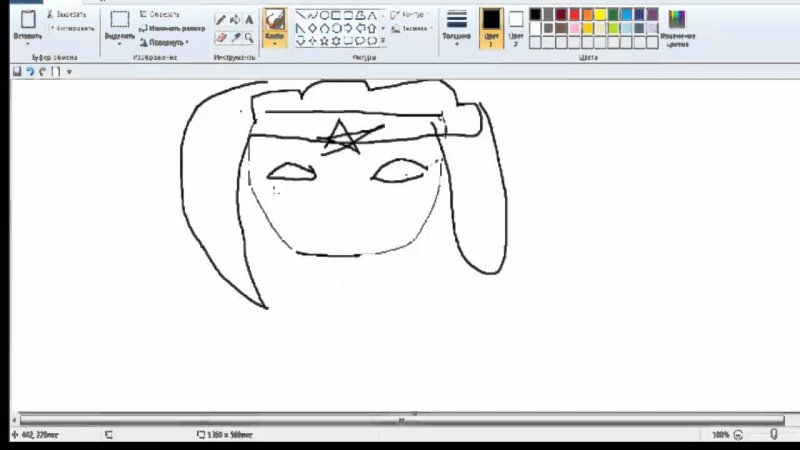
Task: Click the Paste (Вставить) clipboard icon
Action: point(28,19)
